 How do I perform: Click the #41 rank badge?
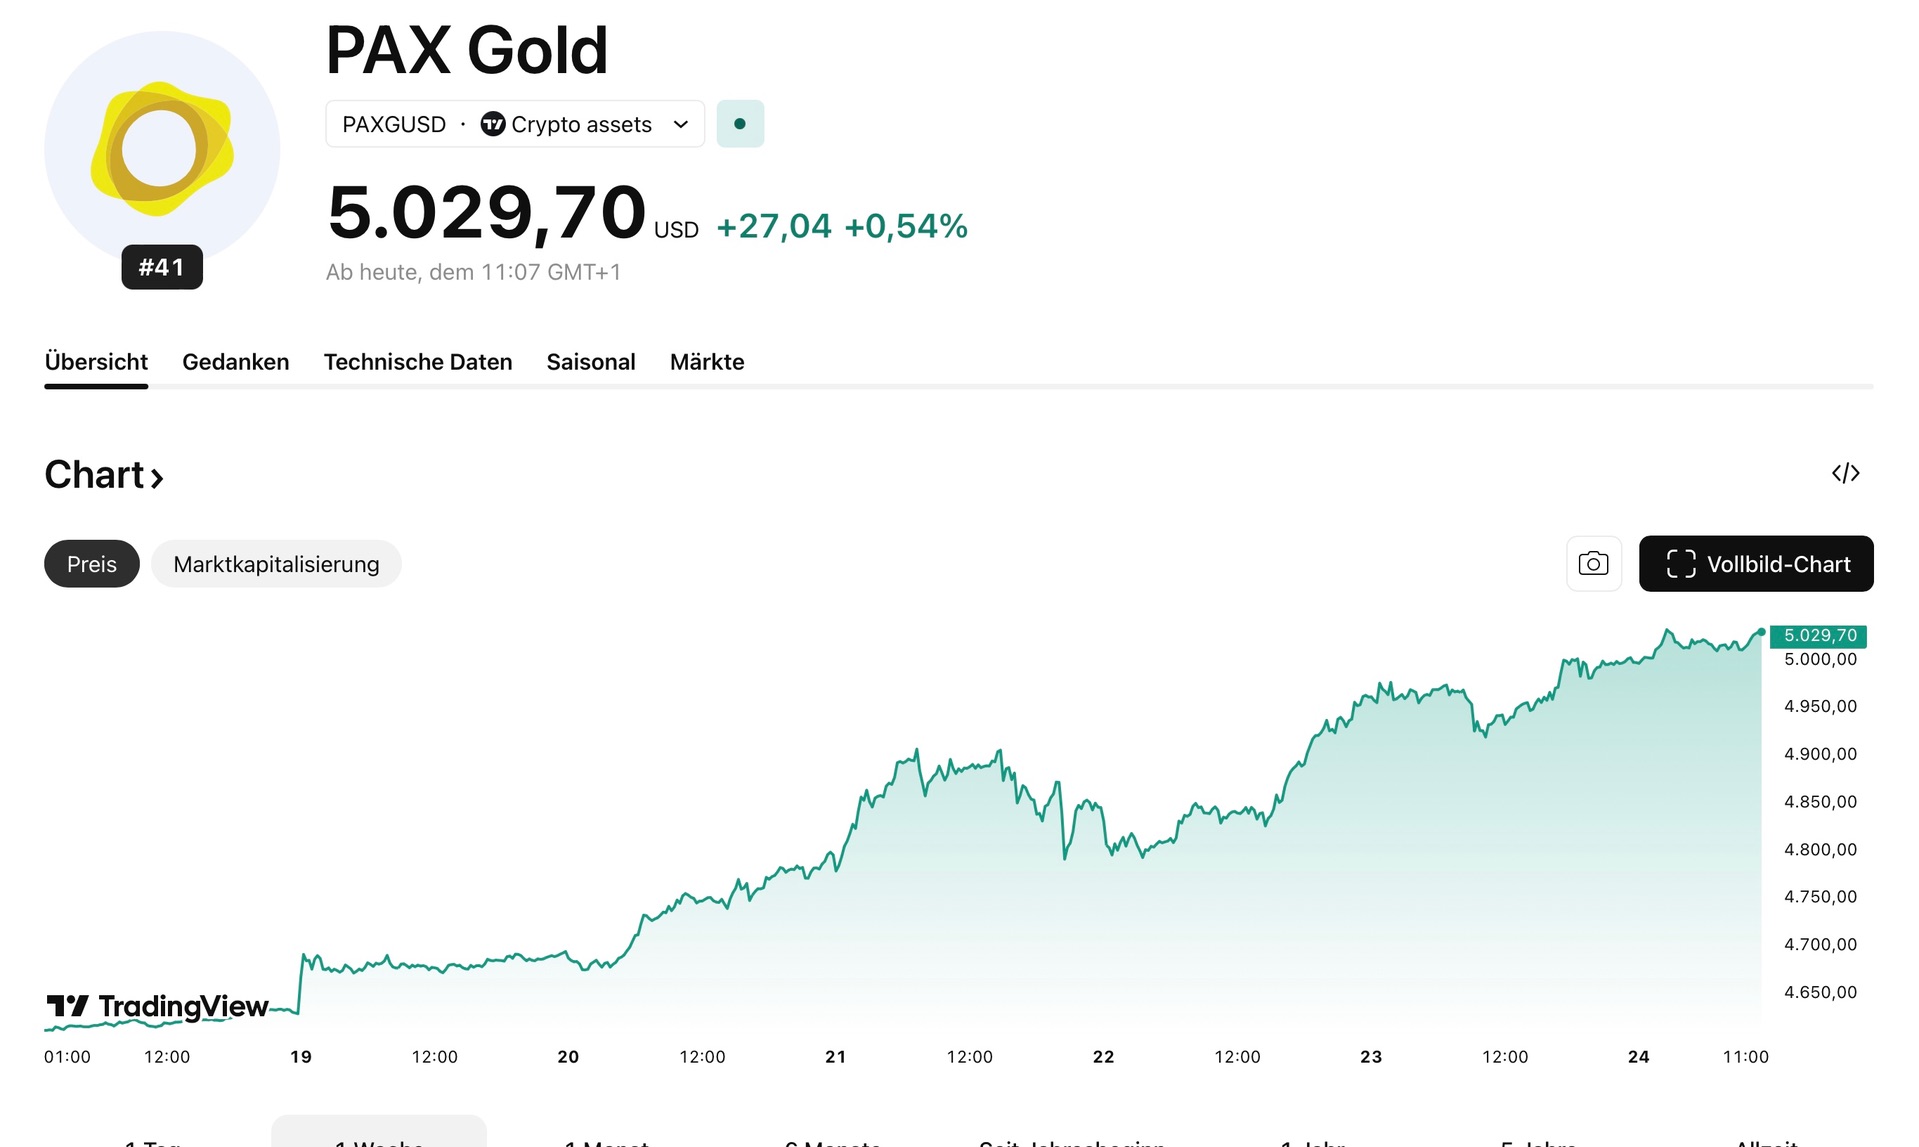click(x=162, y=267)
